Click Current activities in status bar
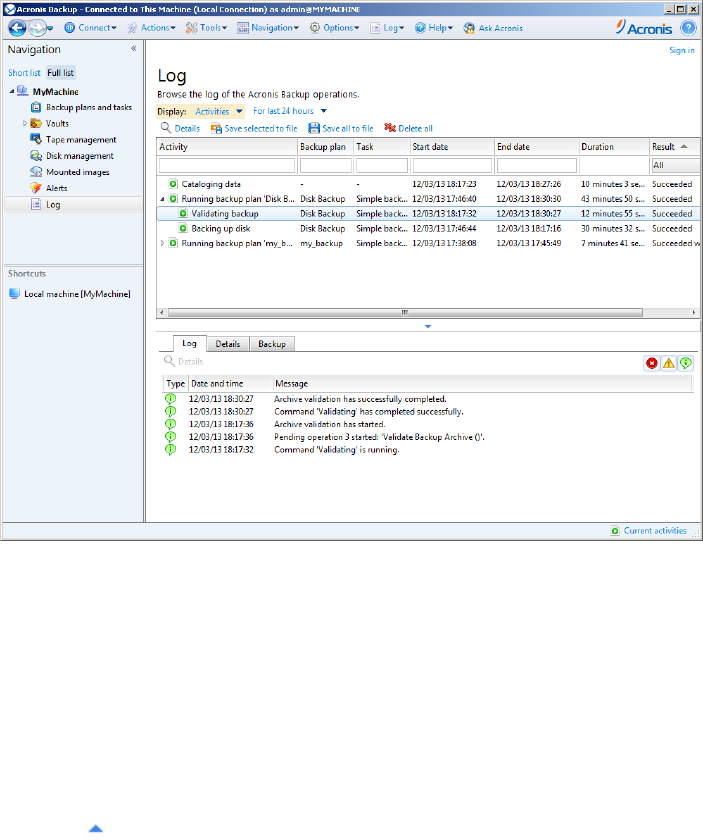Screen dimensions: 703x840 click(655, 531)
